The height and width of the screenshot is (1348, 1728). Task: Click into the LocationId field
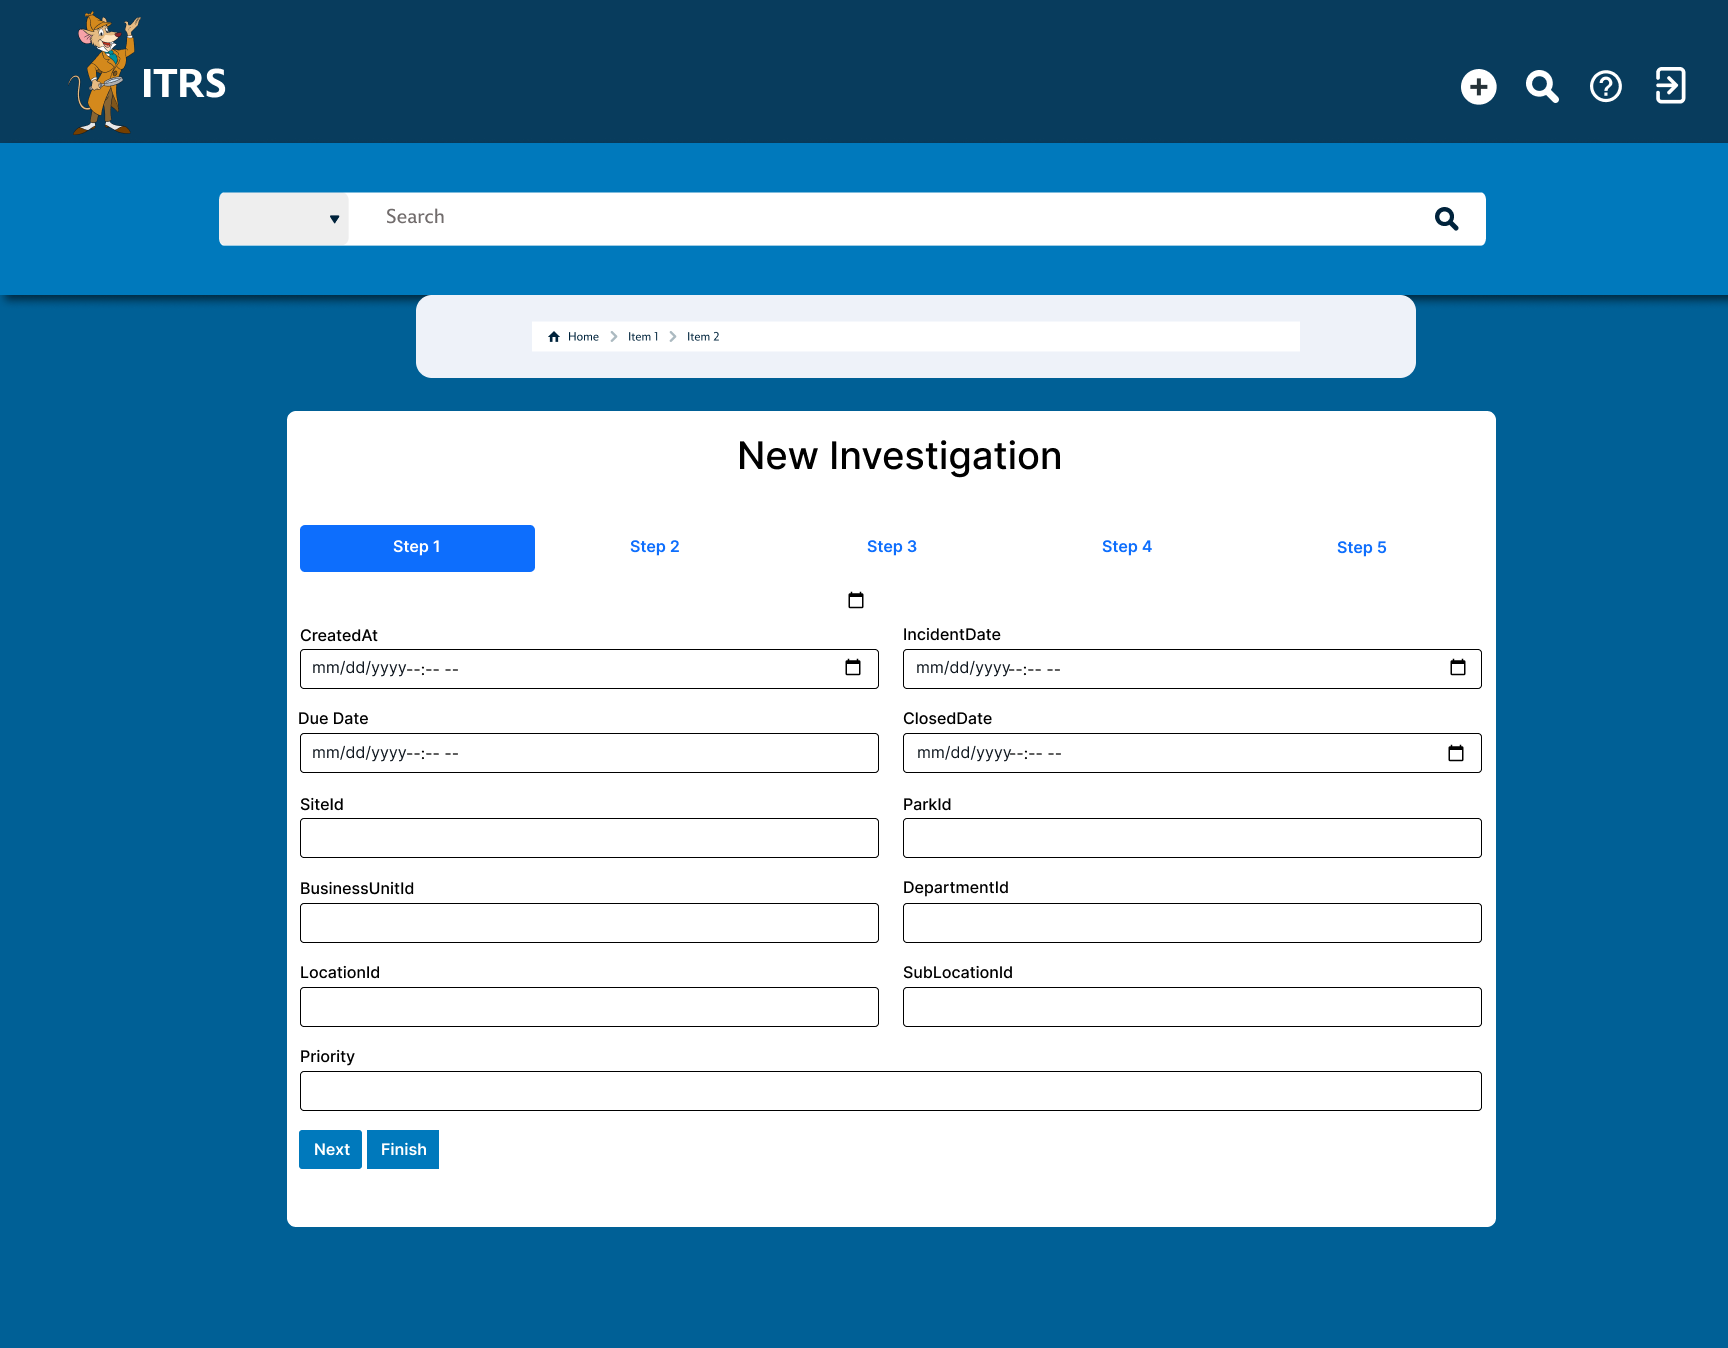pyautogui.click(x=589, y=1007)
